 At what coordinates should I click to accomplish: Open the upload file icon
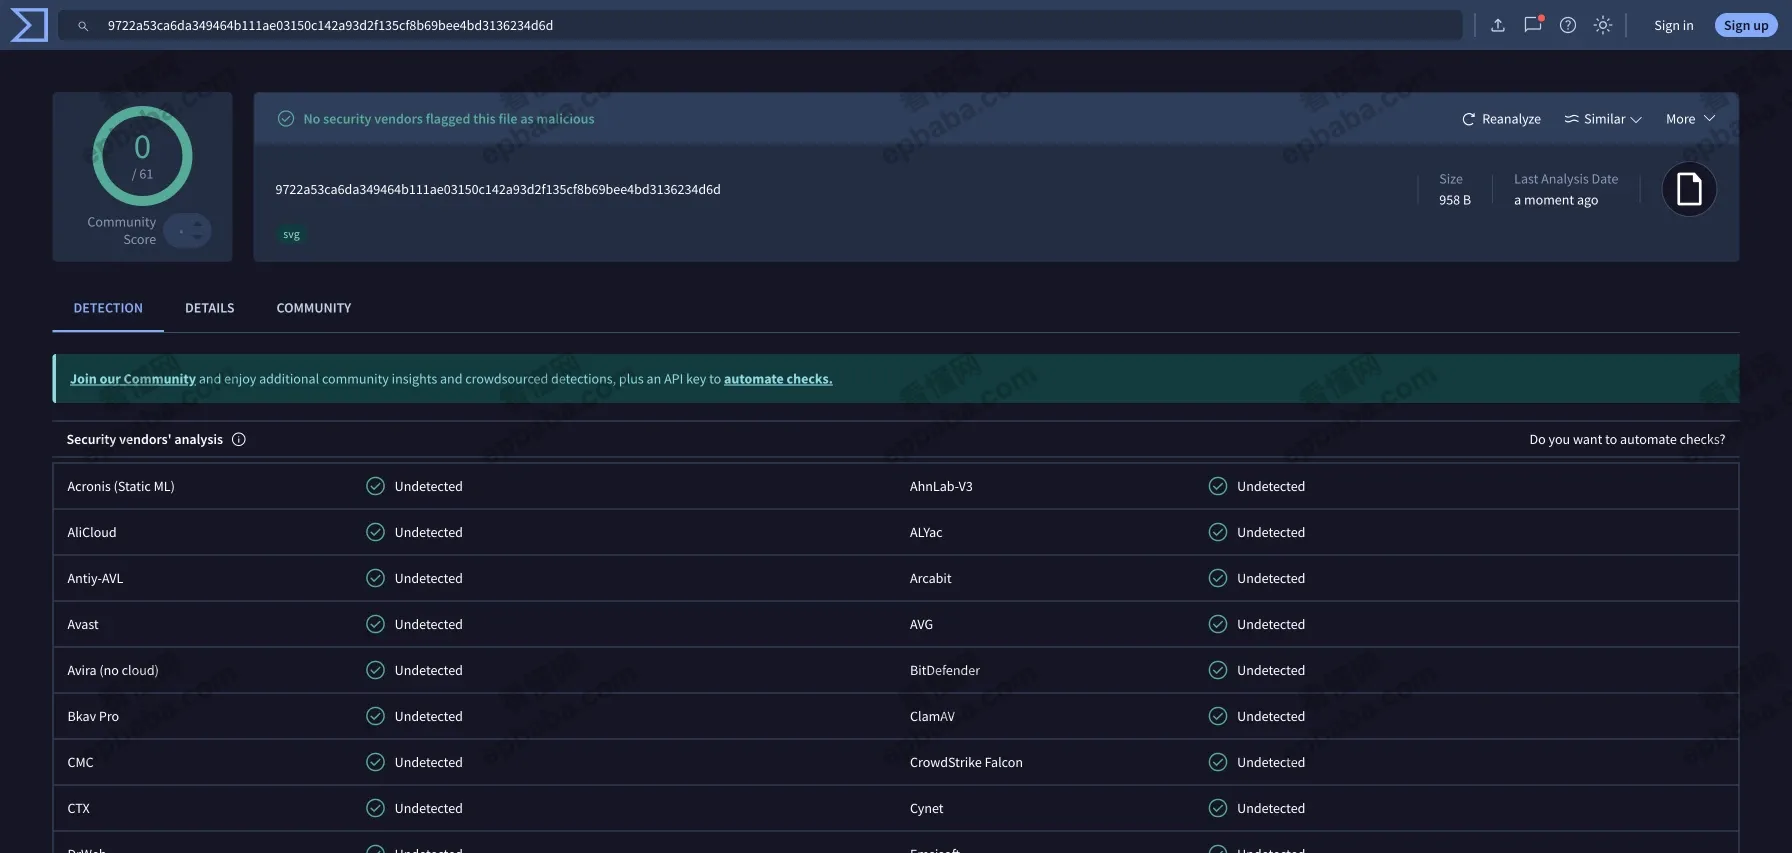1498,25
